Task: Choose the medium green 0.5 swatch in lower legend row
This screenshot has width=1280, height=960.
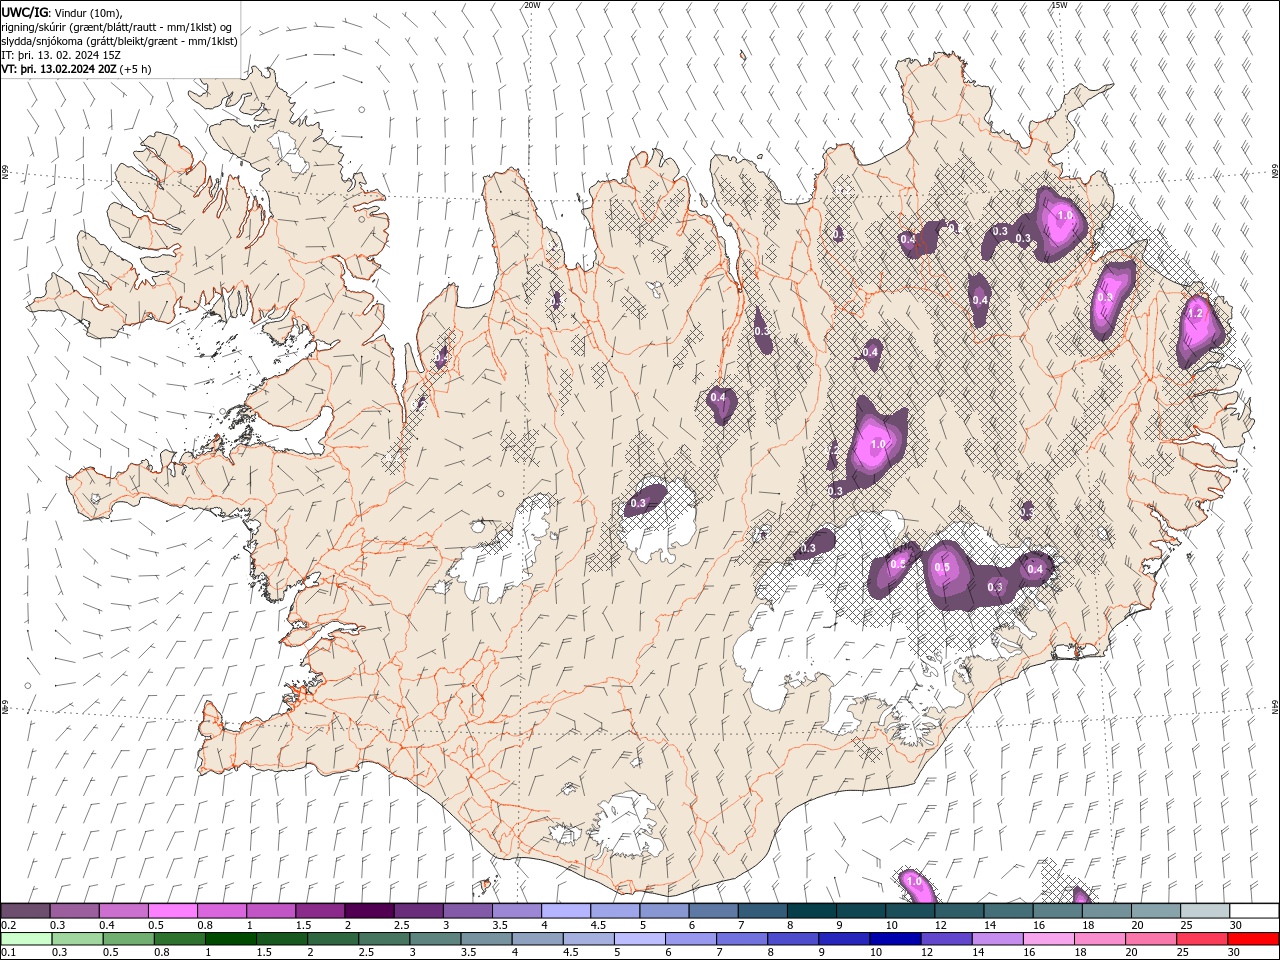Action: coord(128,939)
